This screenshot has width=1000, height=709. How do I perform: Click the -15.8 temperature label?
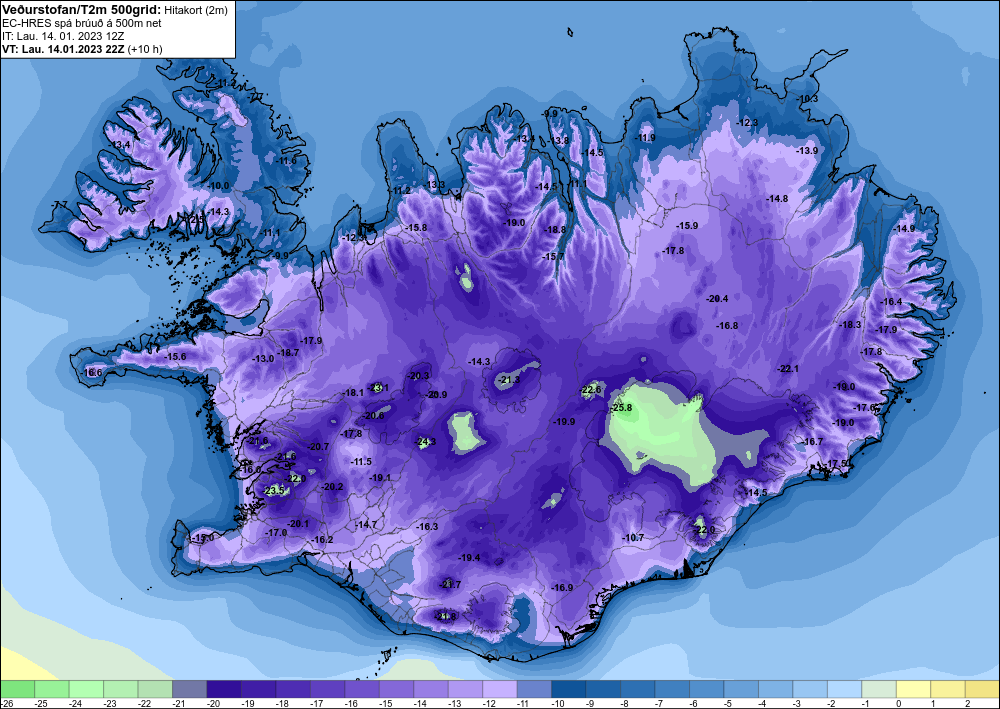point(416,228)
